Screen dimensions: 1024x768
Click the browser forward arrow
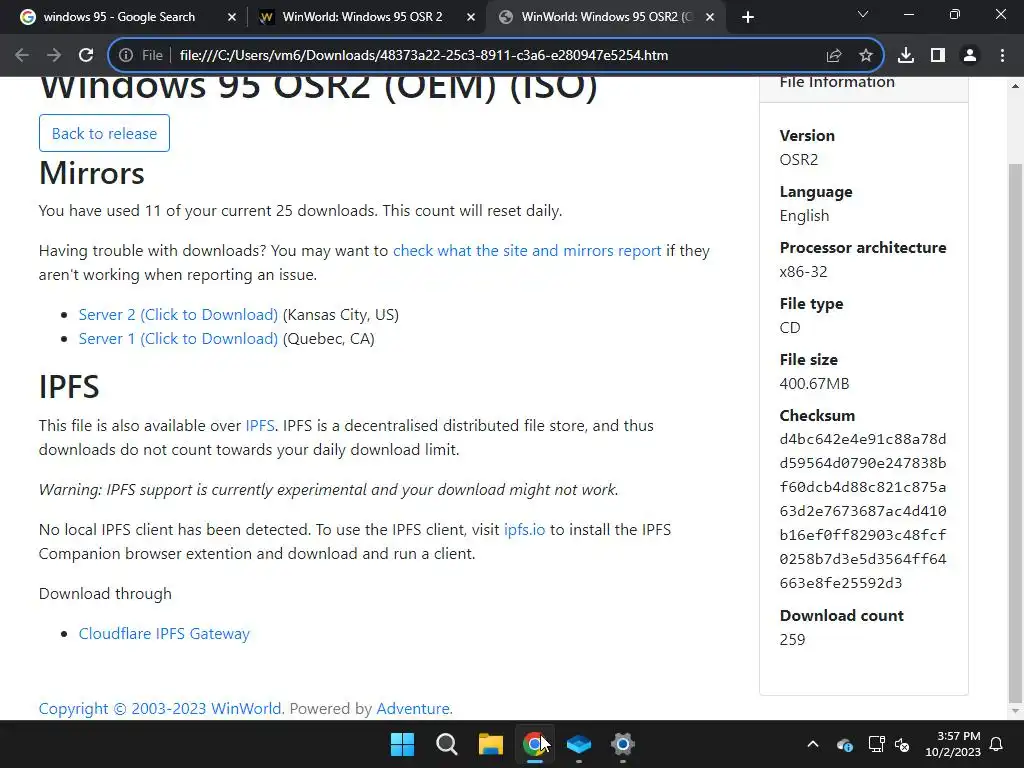click(54, 56)
